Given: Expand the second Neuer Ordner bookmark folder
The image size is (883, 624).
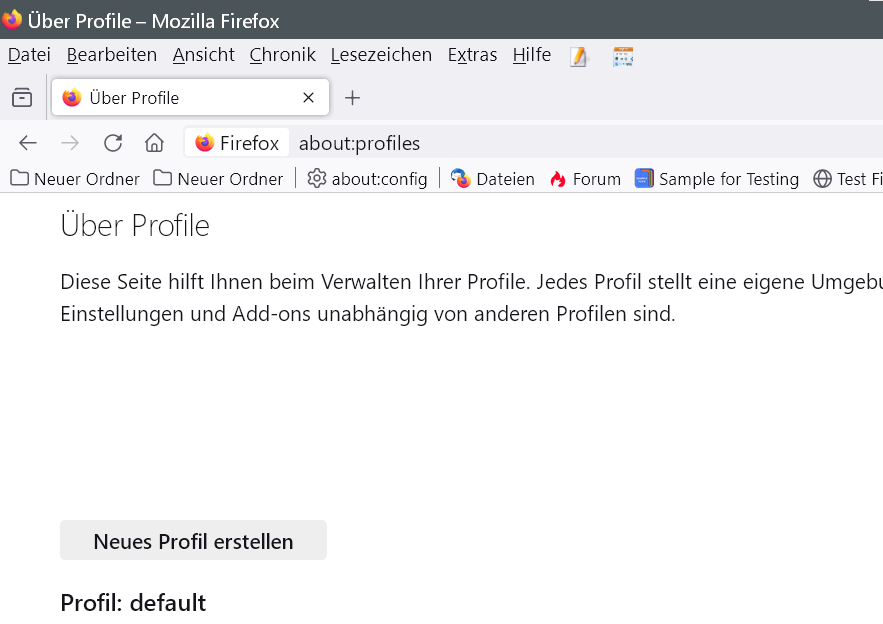Looking at the screenshot, I should tap(218, 179).
